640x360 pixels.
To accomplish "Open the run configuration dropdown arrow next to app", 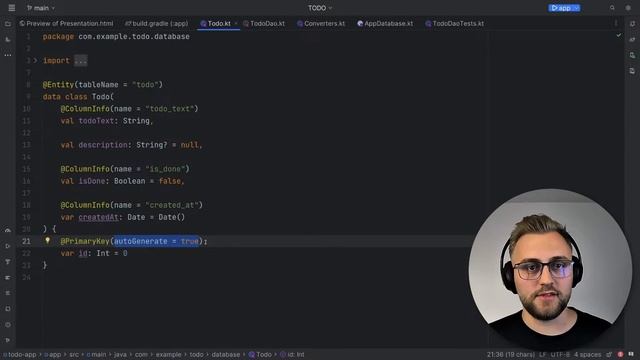I will (576, 8).
